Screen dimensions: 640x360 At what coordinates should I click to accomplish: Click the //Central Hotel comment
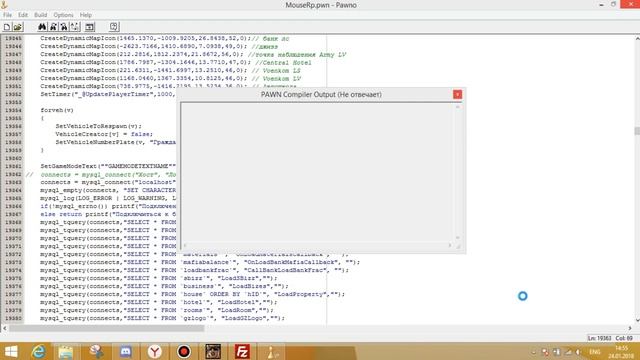click(283, 62)
